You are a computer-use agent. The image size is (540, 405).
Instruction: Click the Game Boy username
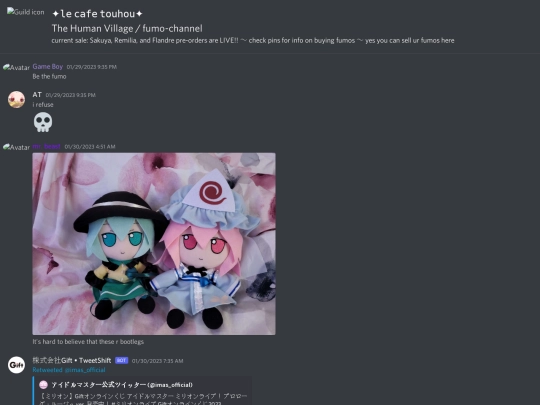point(48,66)
